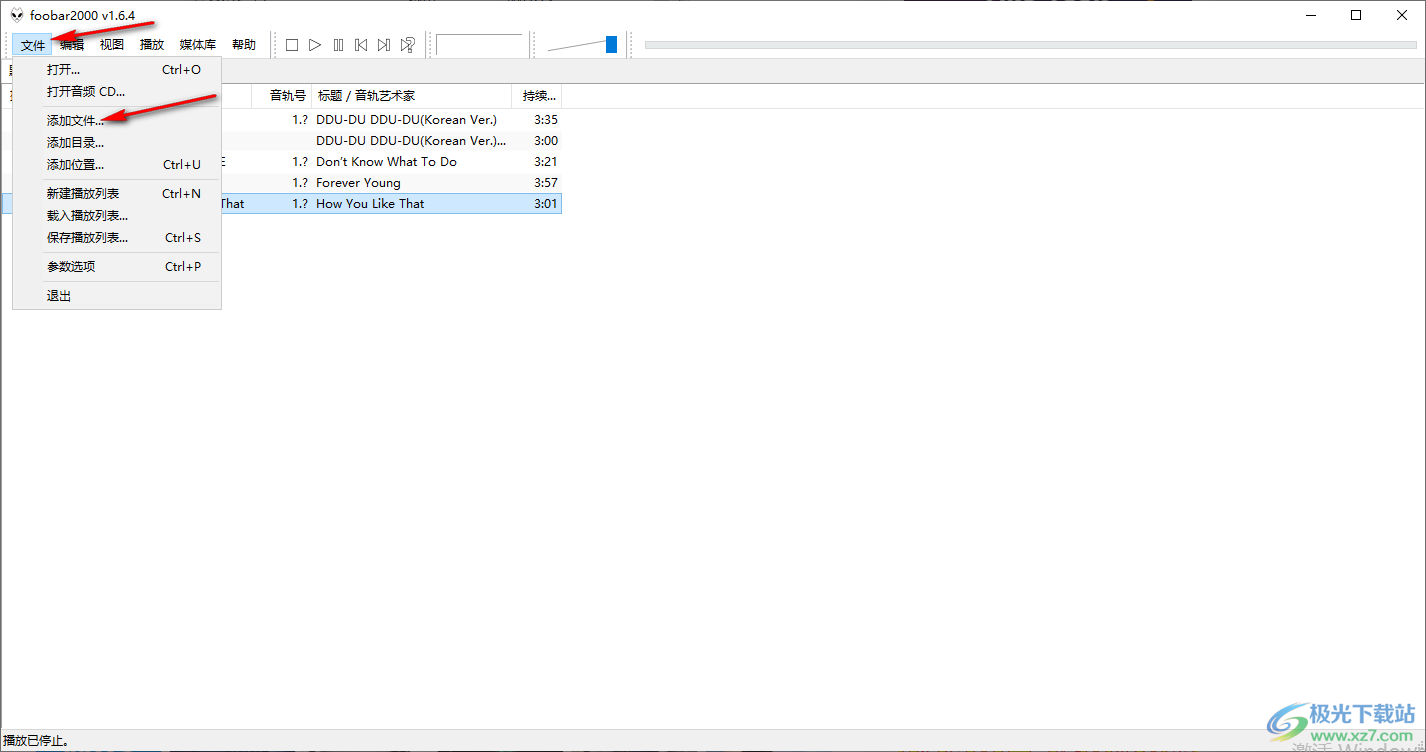Minimize the foobar2000 window
Viewport: 1426px width, 752px height.
coord(1310,15)
